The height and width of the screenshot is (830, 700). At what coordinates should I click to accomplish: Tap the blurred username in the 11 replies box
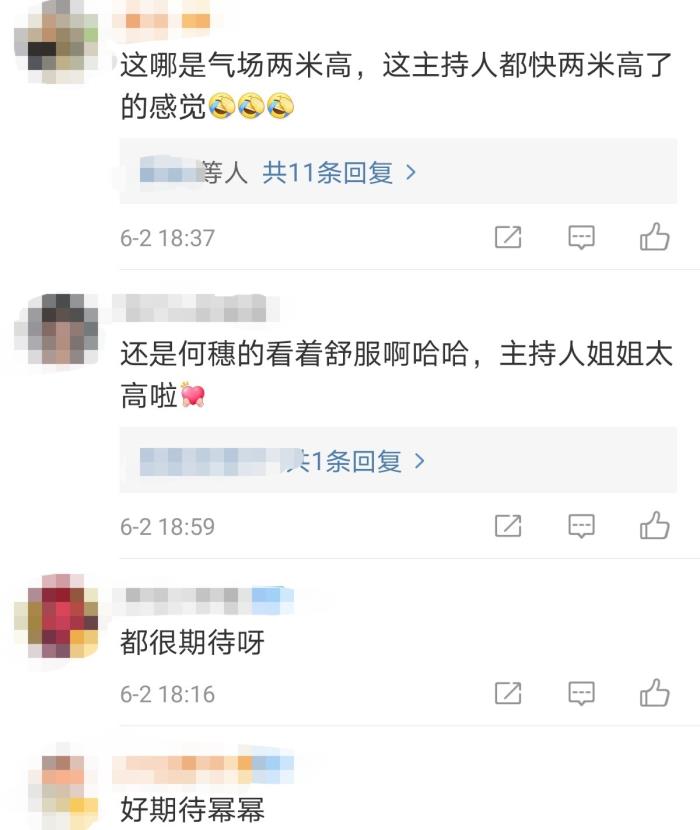click(170, 172)
